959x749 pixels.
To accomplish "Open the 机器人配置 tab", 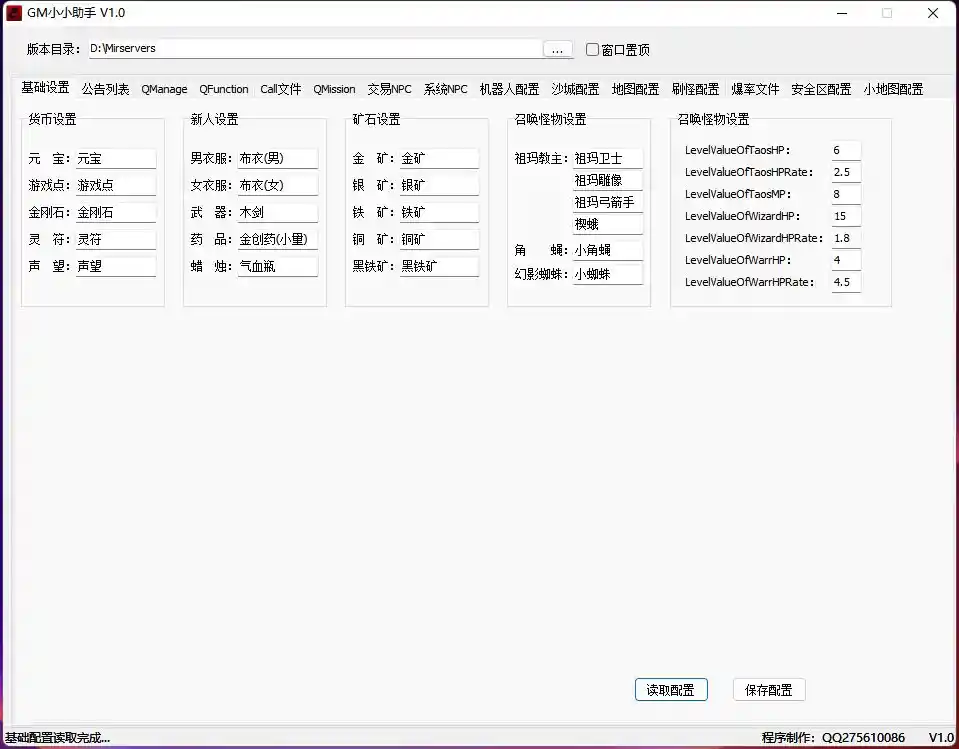I will point(509,89).
